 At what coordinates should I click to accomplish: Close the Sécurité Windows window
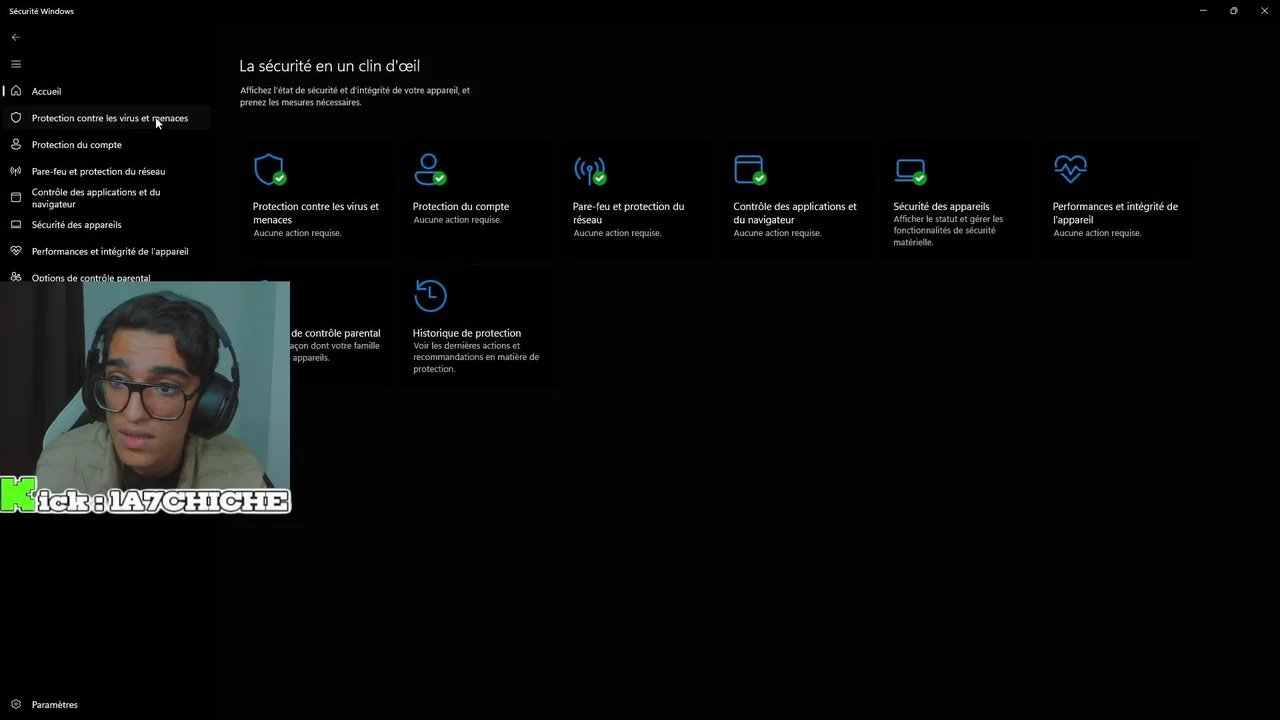(1264, 11)
